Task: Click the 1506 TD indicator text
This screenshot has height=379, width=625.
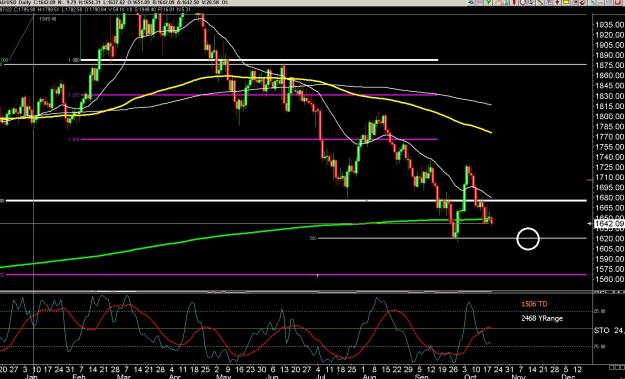Action: tap(534, 304)
